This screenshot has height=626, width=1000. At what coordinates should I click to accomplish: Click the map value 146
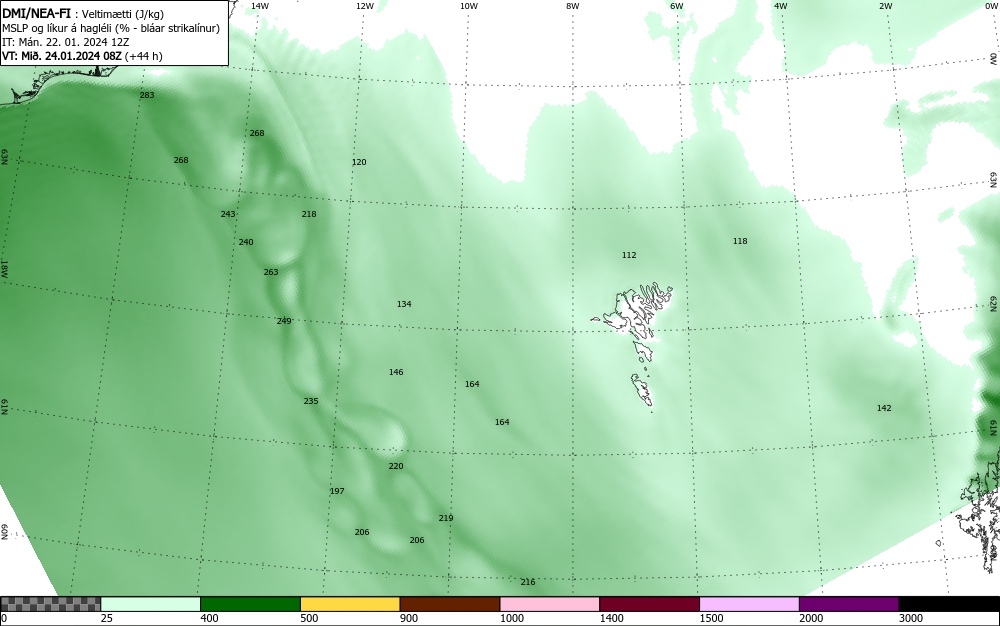[x=396, y=372]
